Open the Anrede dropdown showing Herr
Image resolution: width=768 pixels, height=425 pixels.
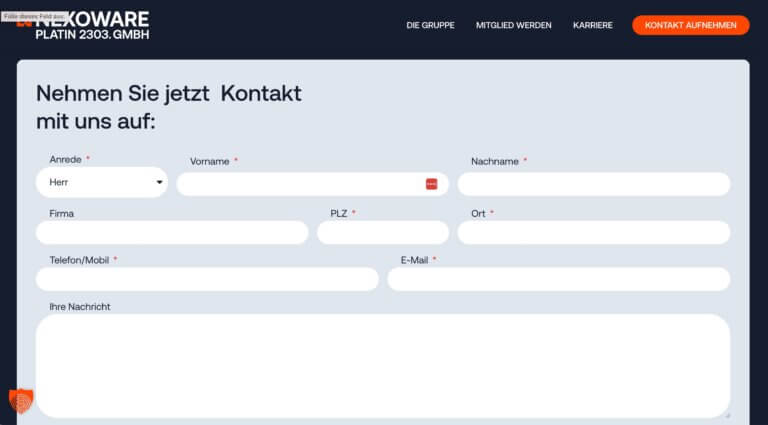pos(102,182)
